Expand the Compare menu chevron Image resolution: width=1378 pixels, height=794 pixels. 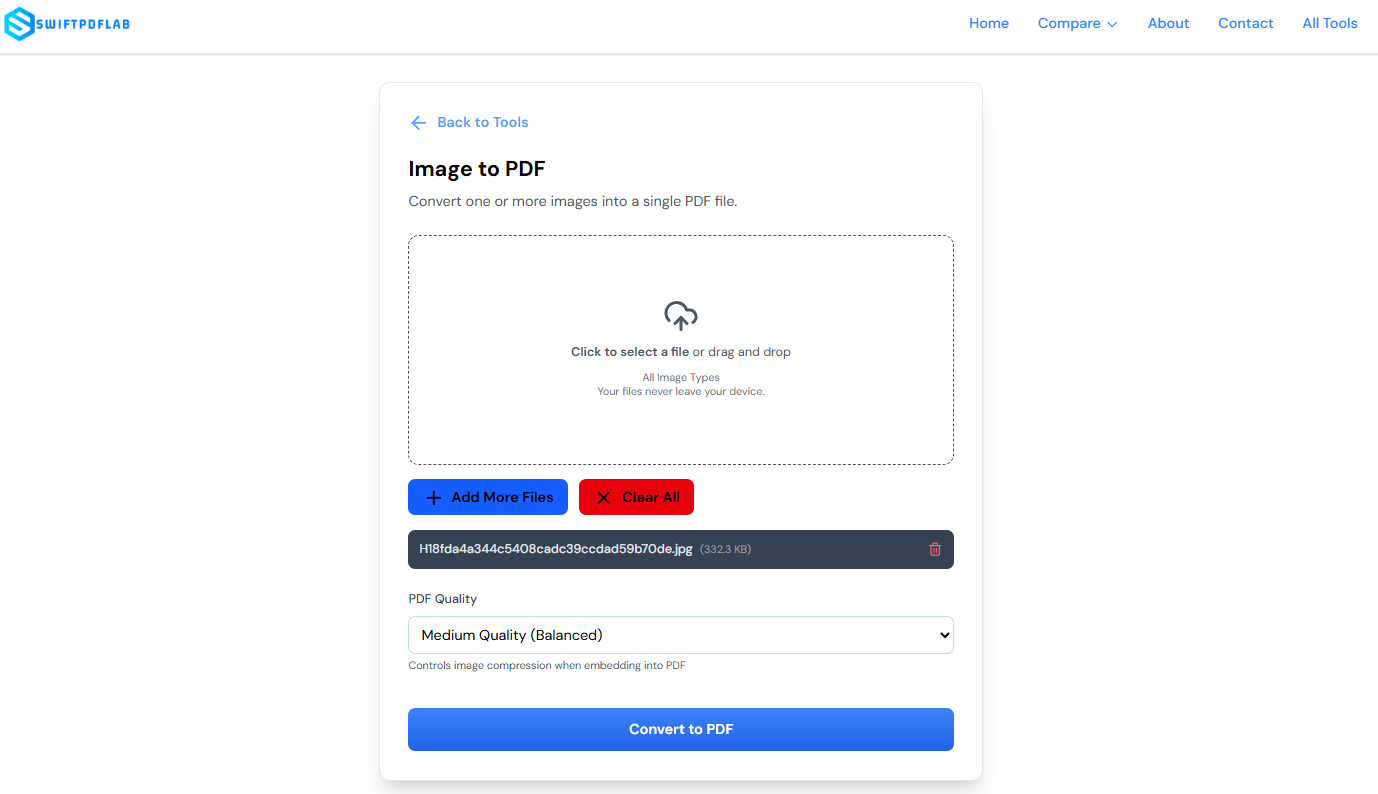pyautogui.click(x=1113, y=23)
